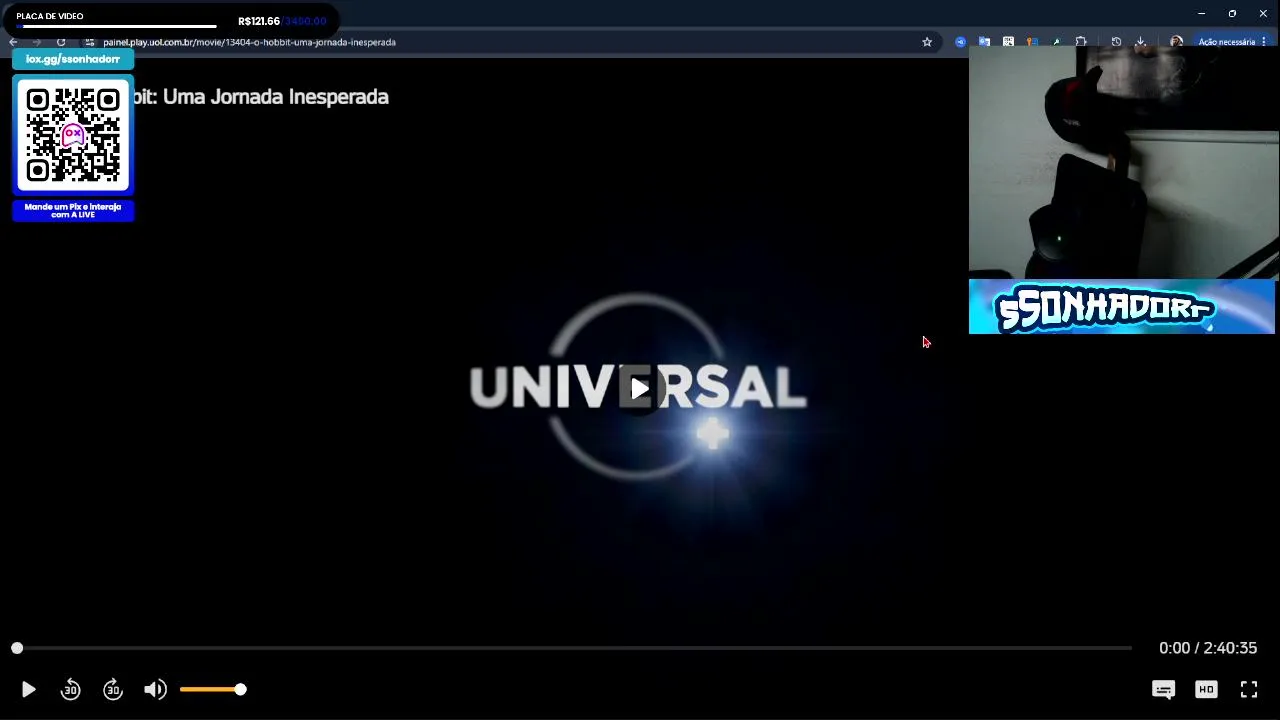
Task: Open the blue circular extension icon
Action: [x=960, y=42]
